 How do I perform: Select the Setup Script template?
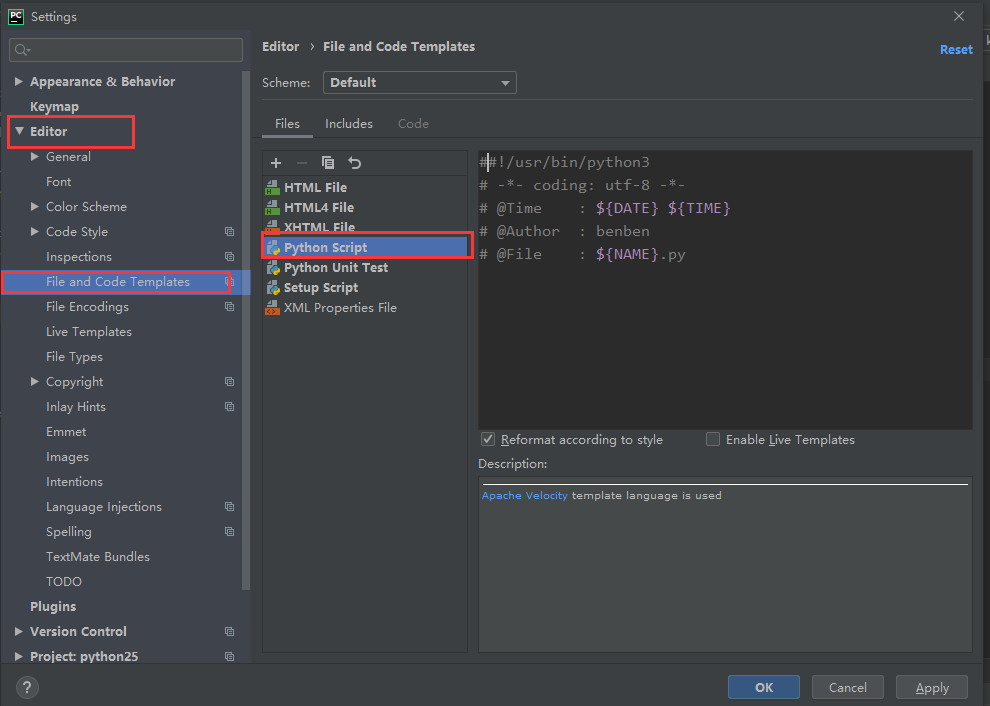point(320,288)
